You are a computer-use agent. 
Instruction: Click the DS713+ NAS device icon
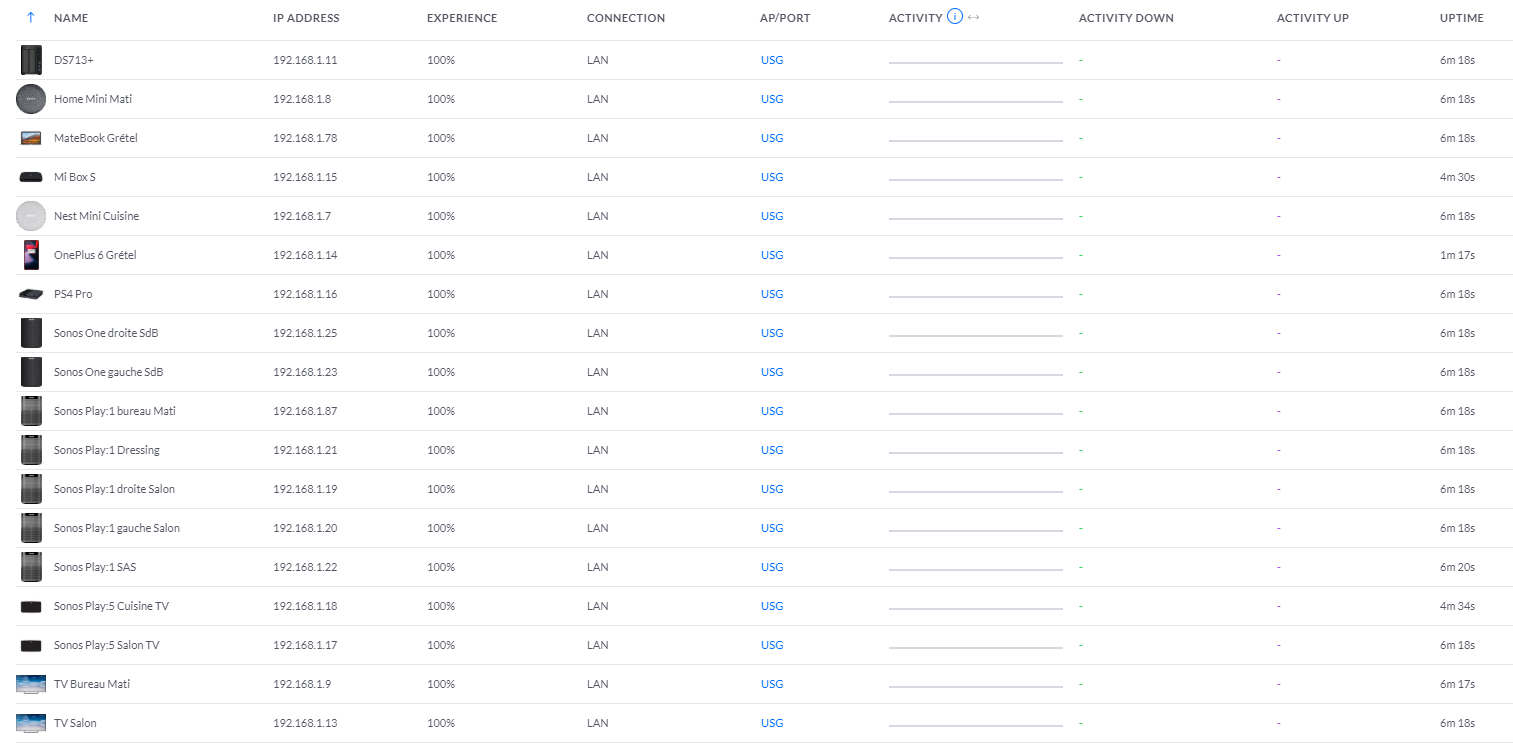point(31,60)
